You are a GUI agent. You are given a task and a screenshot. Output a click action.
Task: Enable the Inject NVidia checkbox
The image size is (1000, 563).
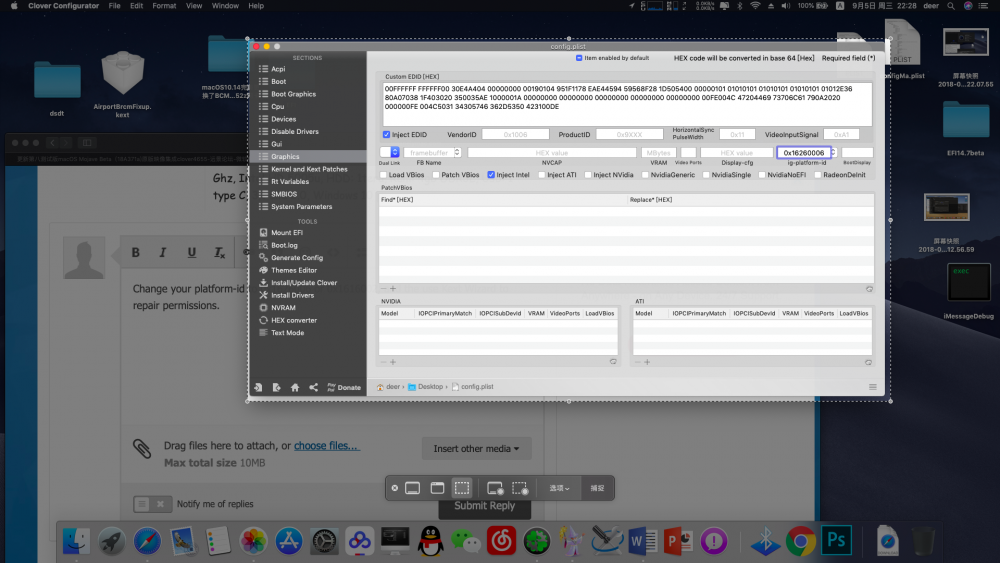[588, 175]
